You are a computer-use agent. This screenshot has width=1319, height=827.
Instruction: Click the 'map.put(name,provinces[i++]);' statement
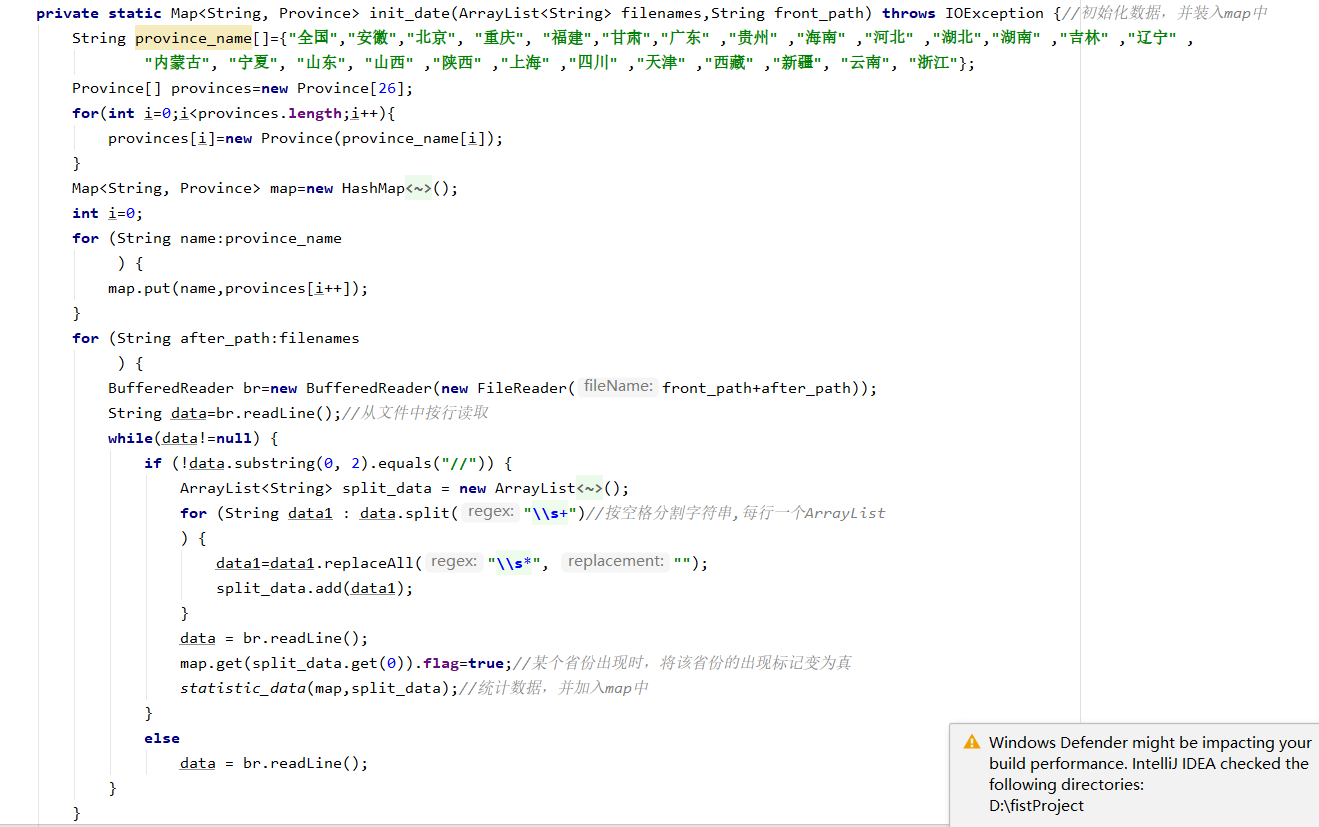coord(238,288)
